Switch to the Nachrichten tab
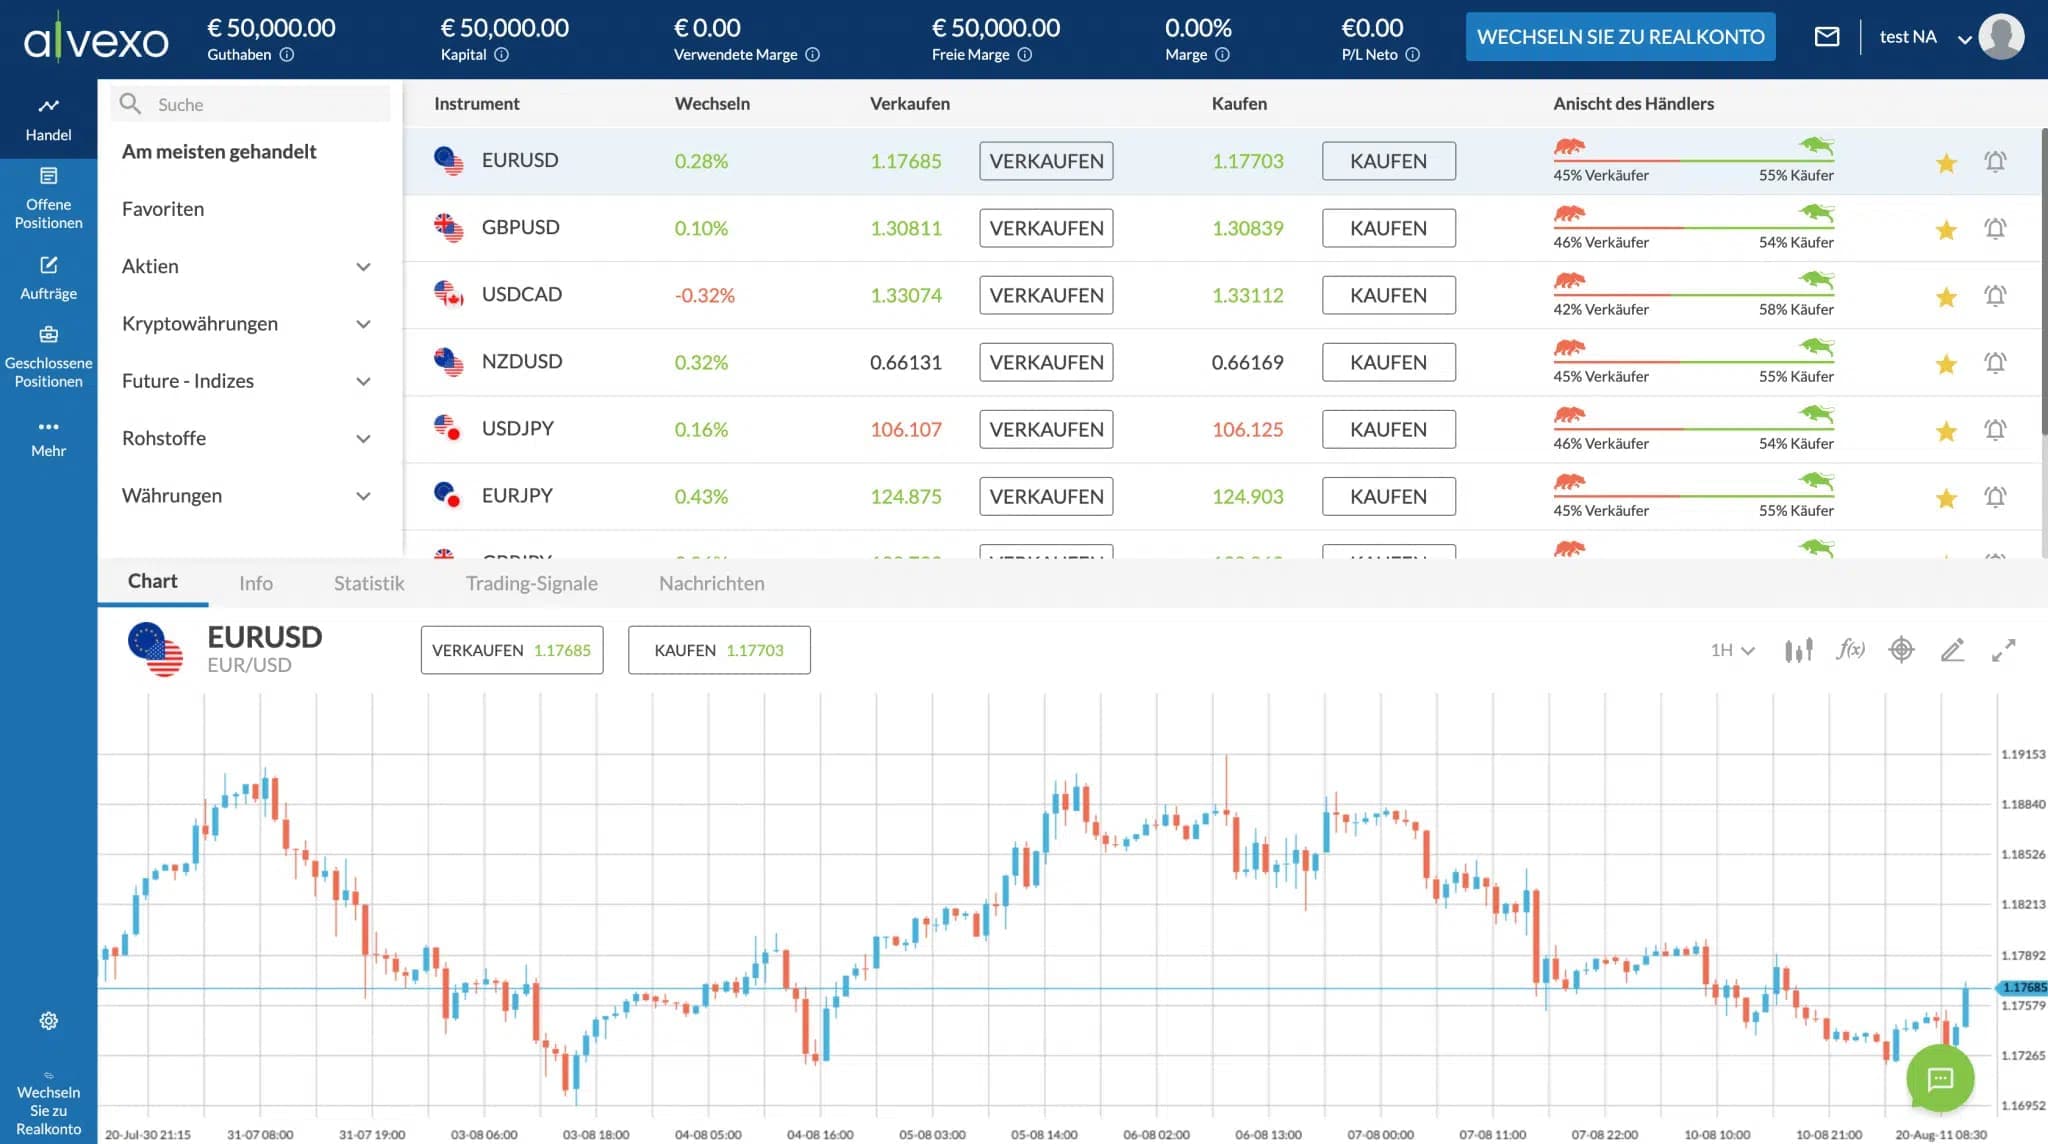The width and height of the screenshot is (2048, 1144). tap(711, 583)
